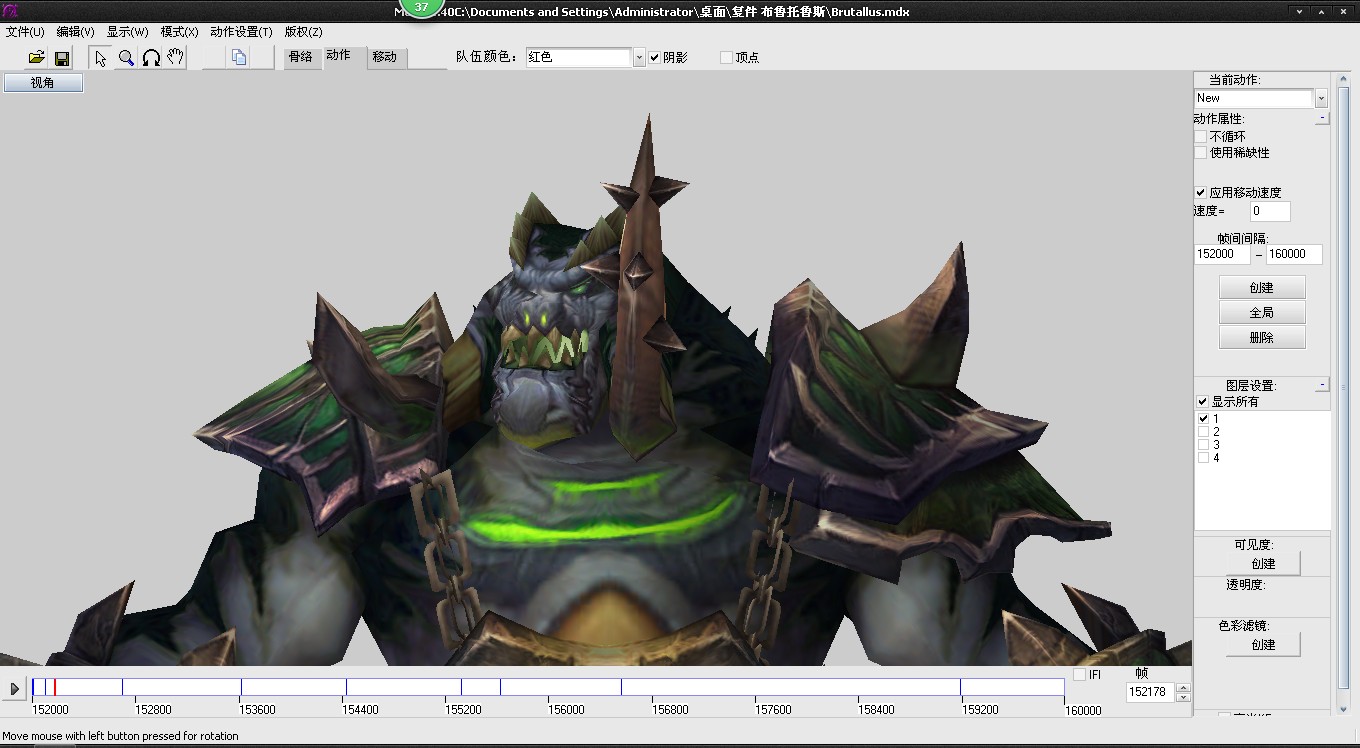Click the 透明度 transparency label

coord(1246,585)
